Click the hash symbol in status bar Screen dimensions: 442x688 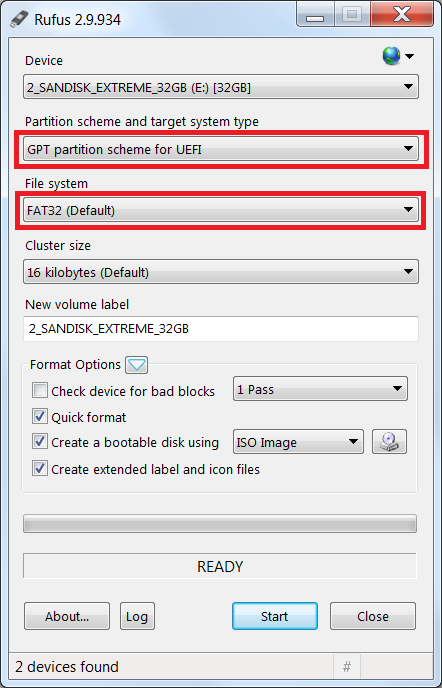[x=347, y=667]
